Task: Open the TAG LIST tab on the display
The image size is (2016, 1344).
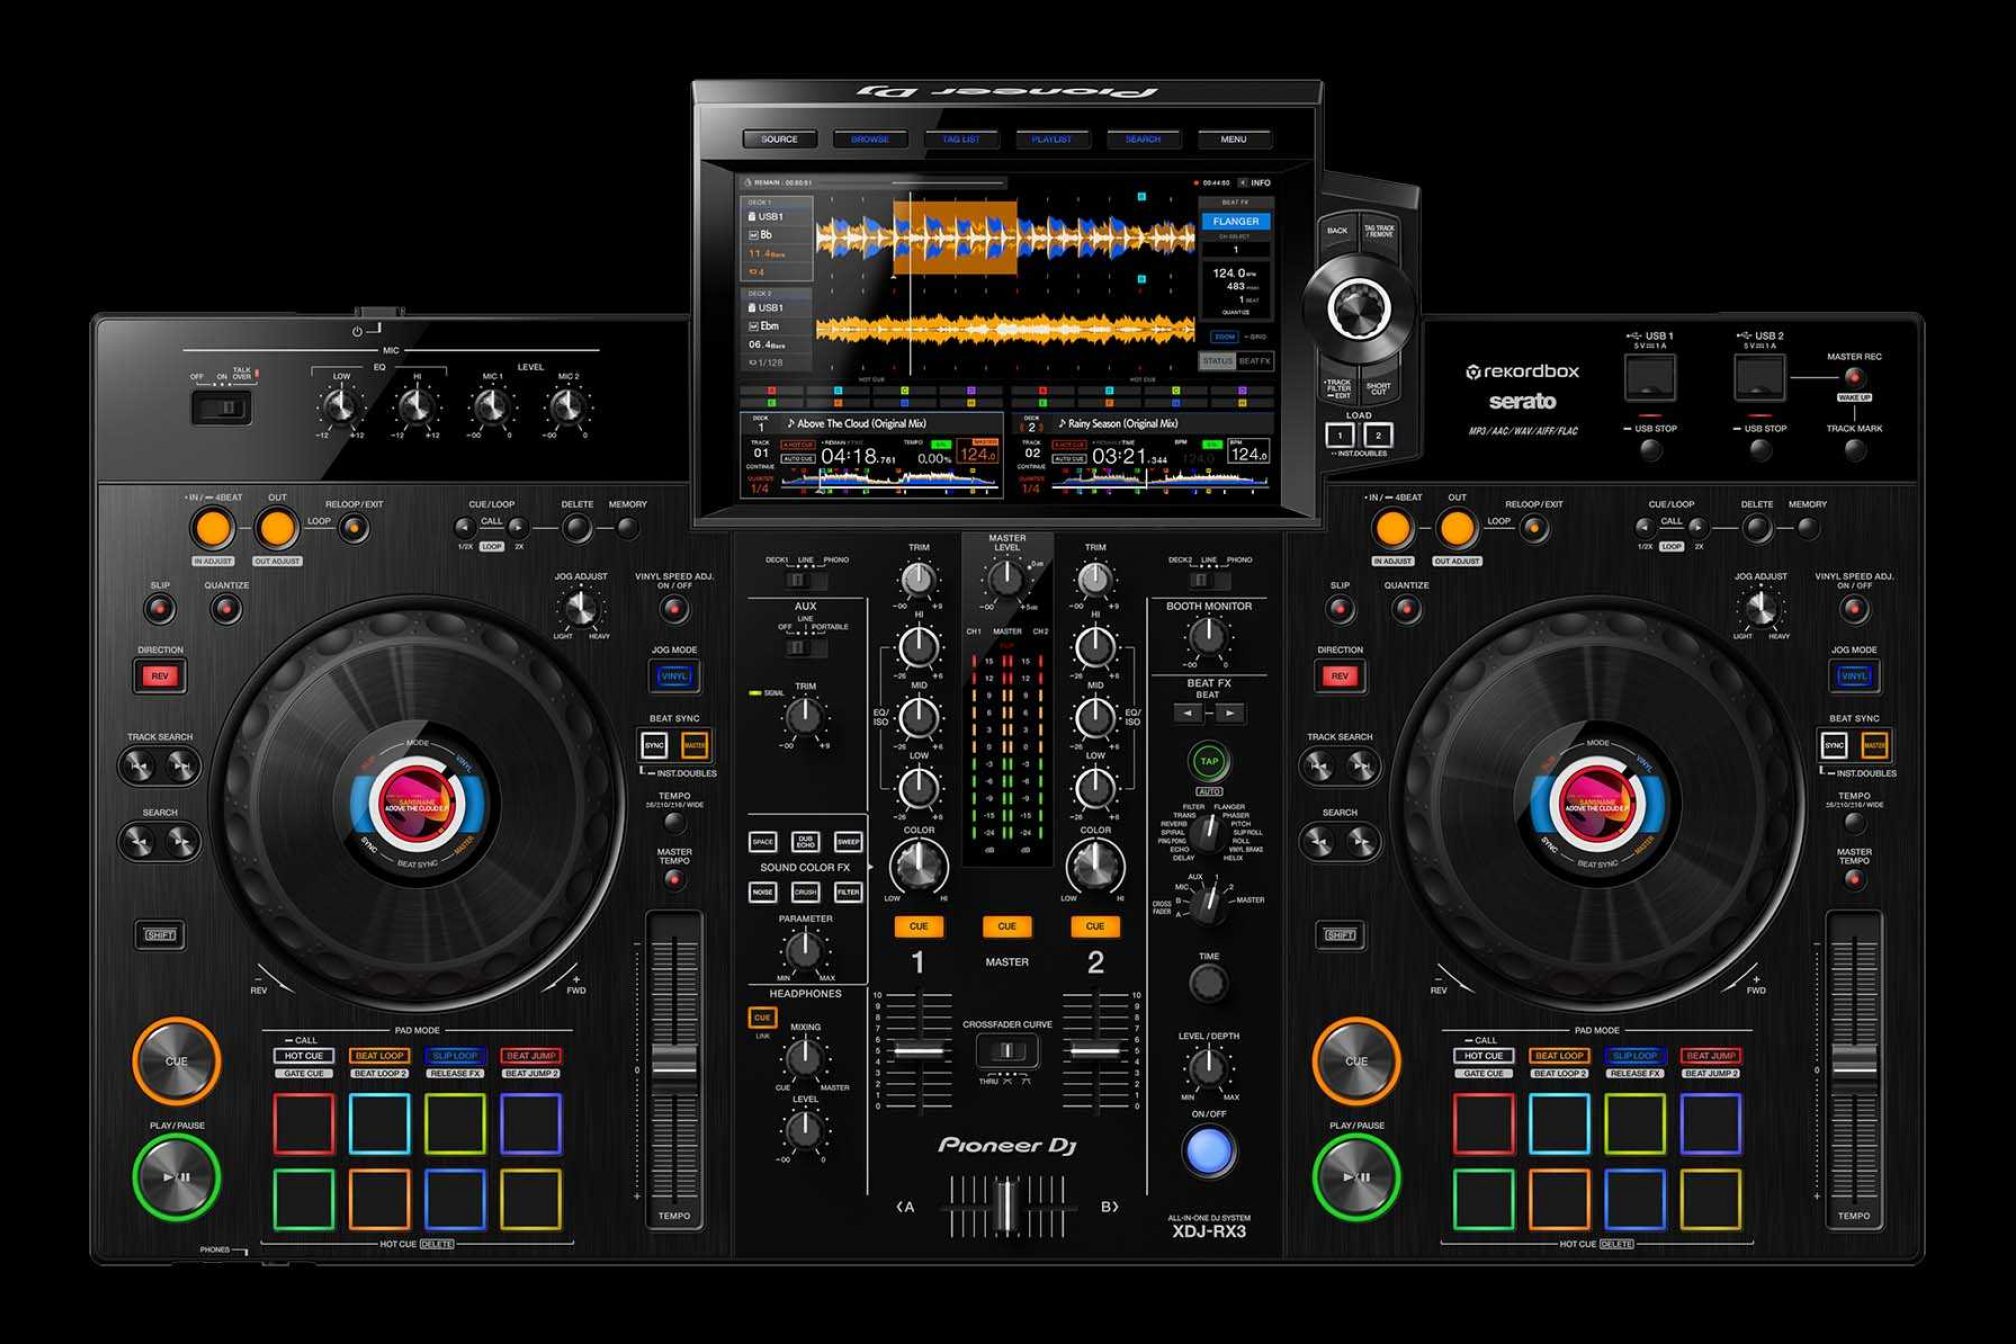Action: tap(961, 139)
